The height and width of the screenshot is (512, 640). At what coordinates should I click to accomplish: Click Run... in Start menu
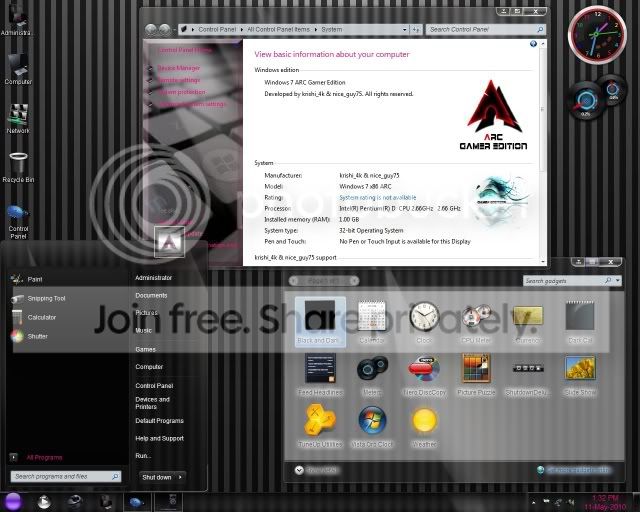coord(143,456)
